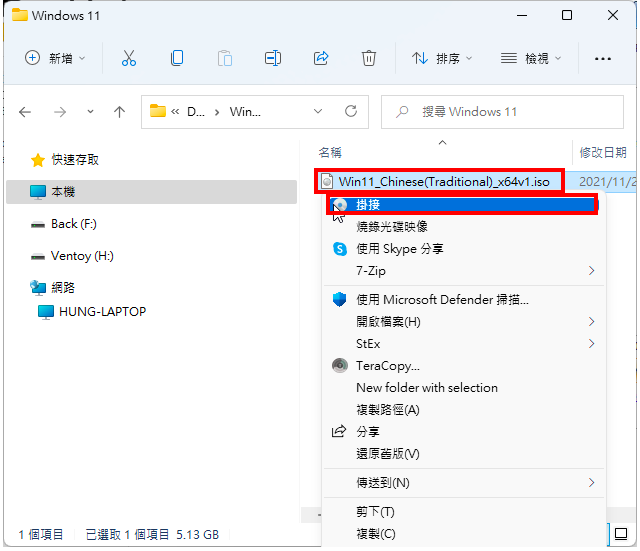Select 掛接 to mount the ISO

click(x=462, y=204)
